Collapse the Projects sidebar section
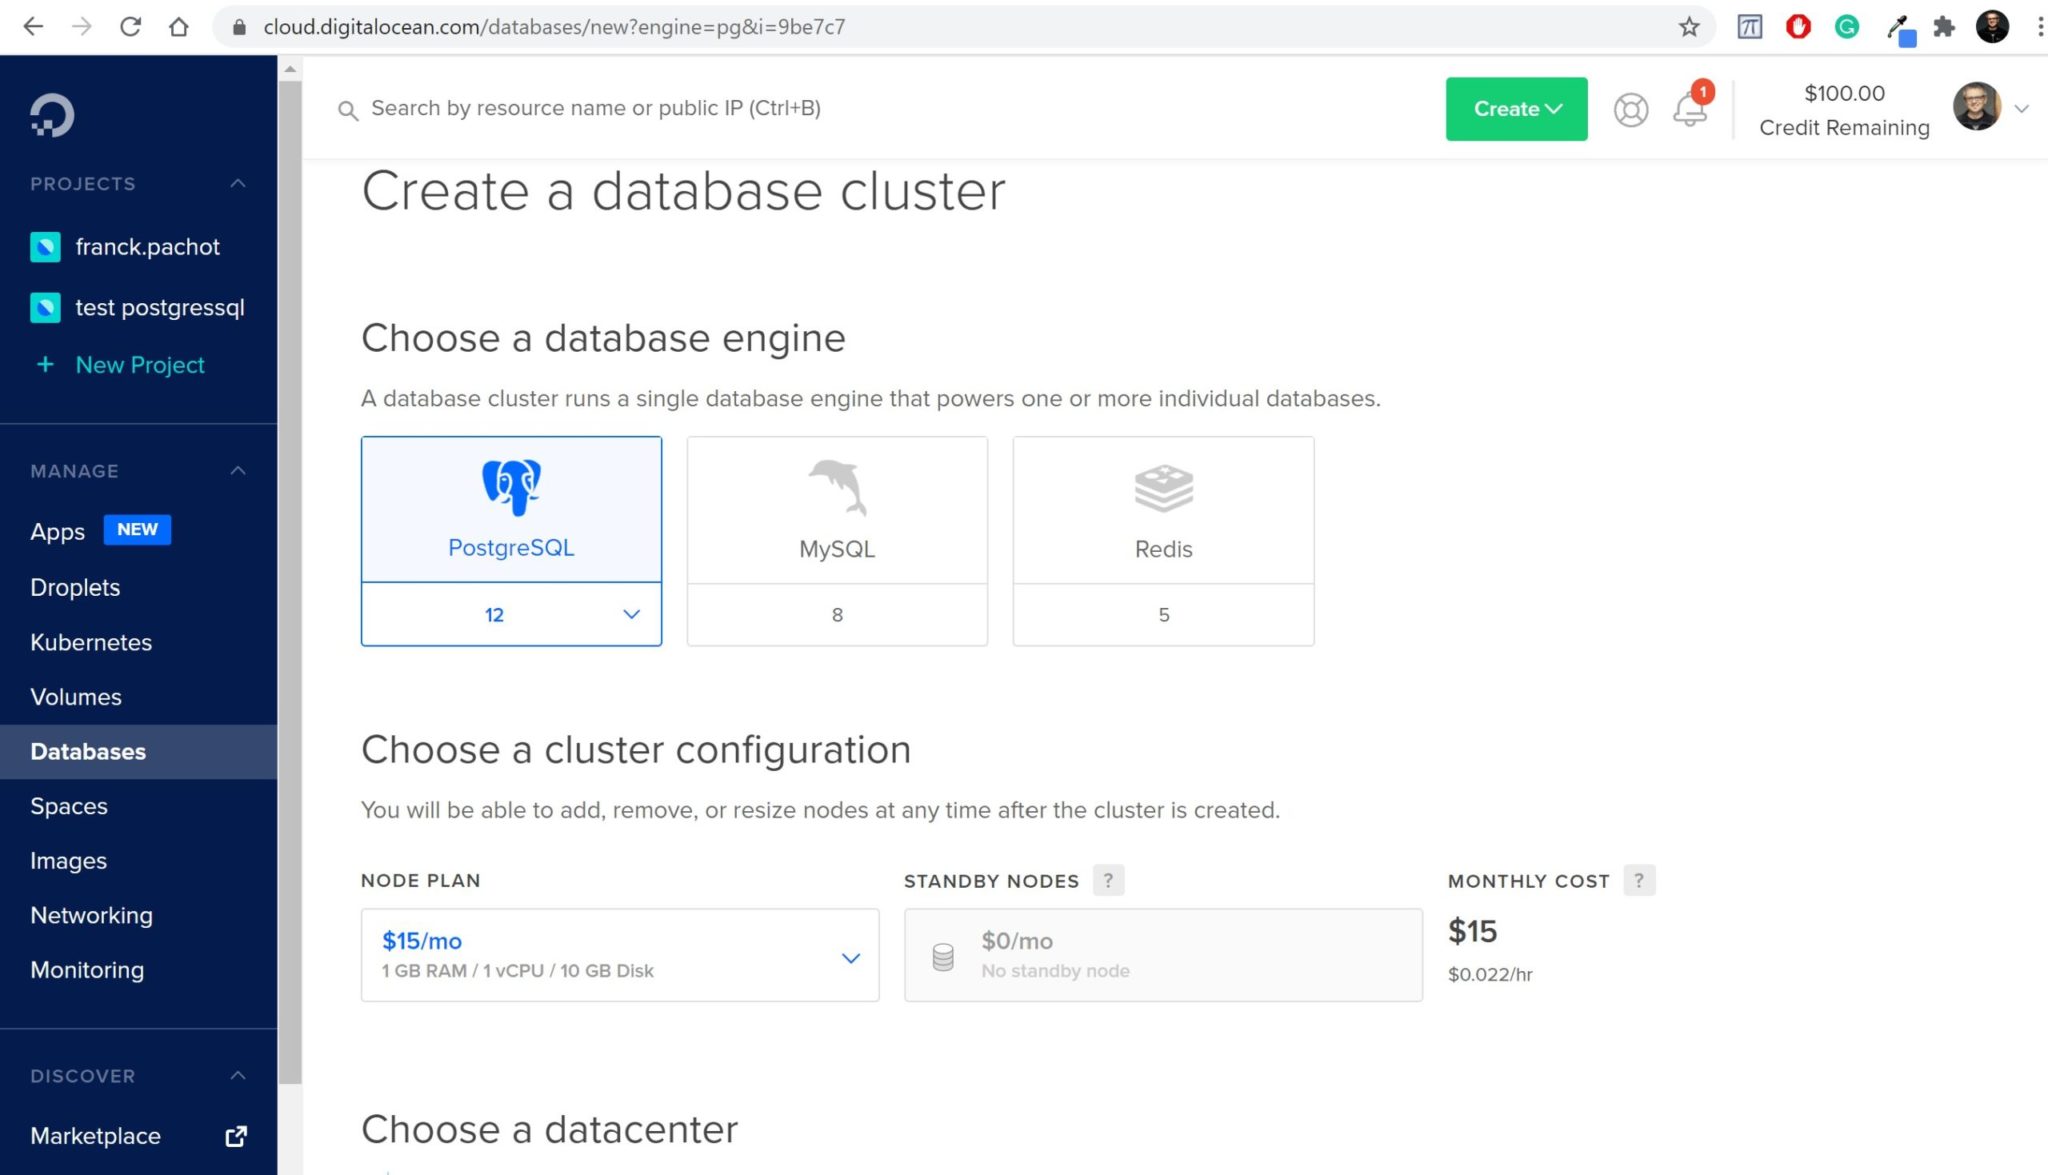This screenshot has height=1175, width=2048. pos(238,183)
